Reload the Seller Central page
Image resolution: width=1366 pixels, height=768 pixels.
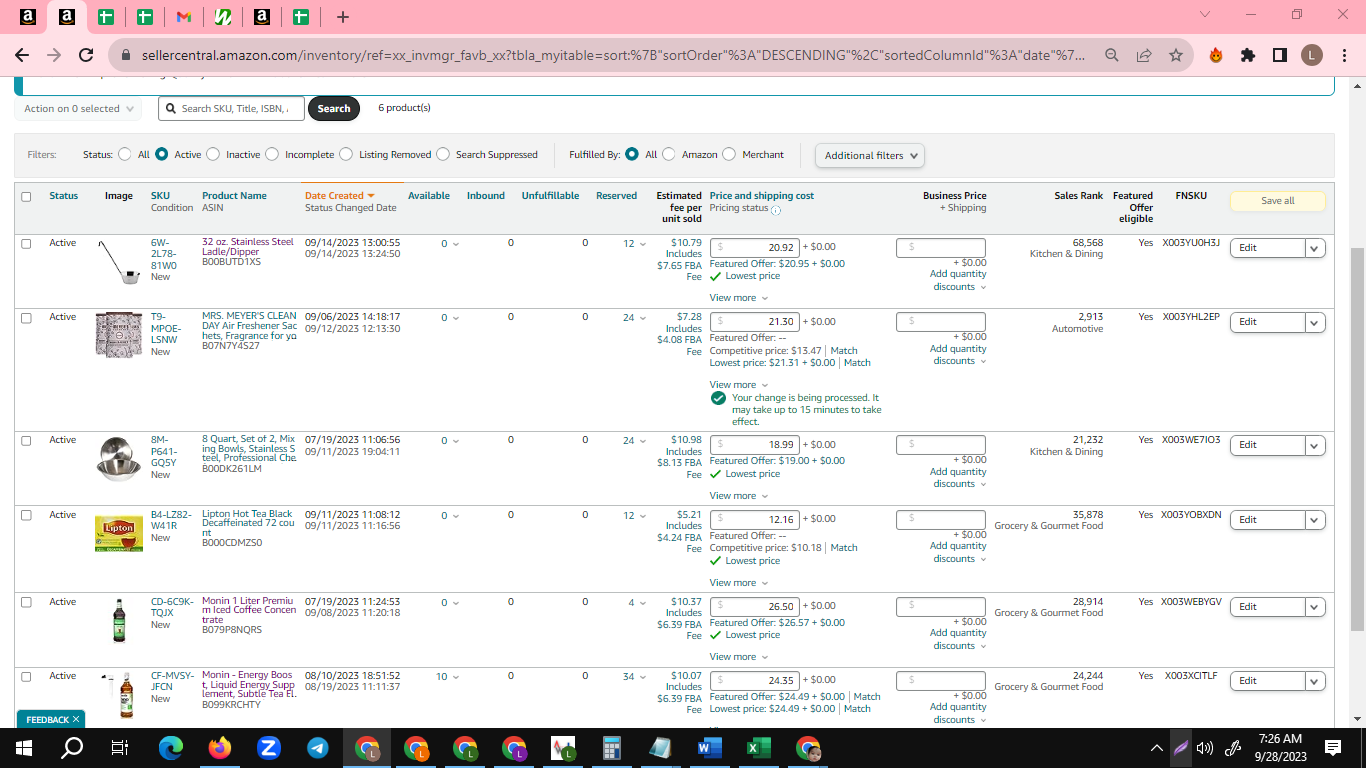(86, 56)
